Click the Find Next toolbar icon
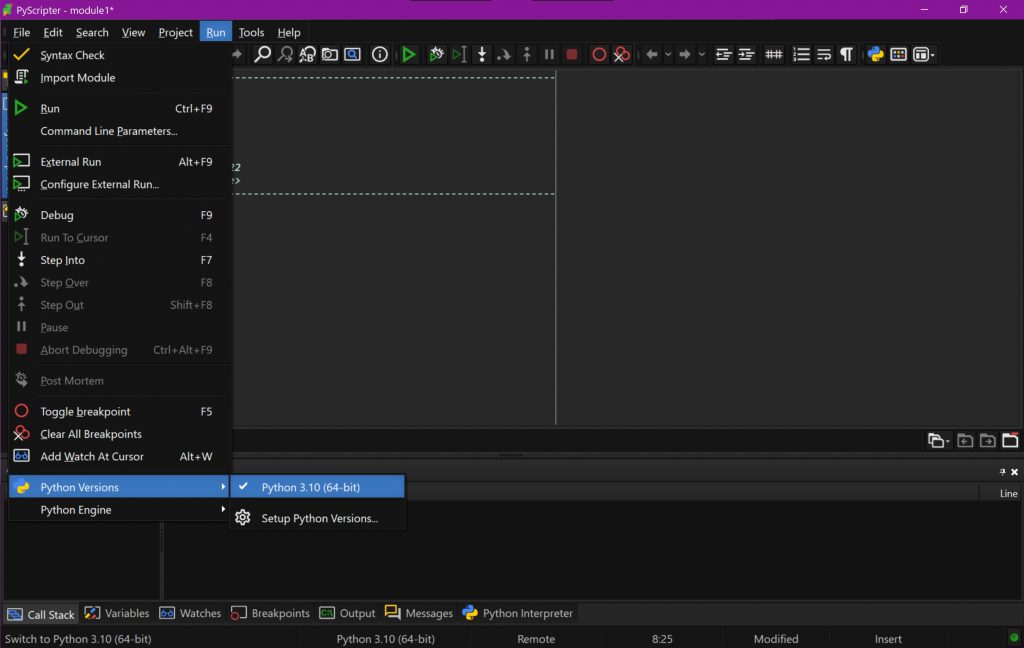This screenshot has width=1024, height=648. tap(285, 54)
